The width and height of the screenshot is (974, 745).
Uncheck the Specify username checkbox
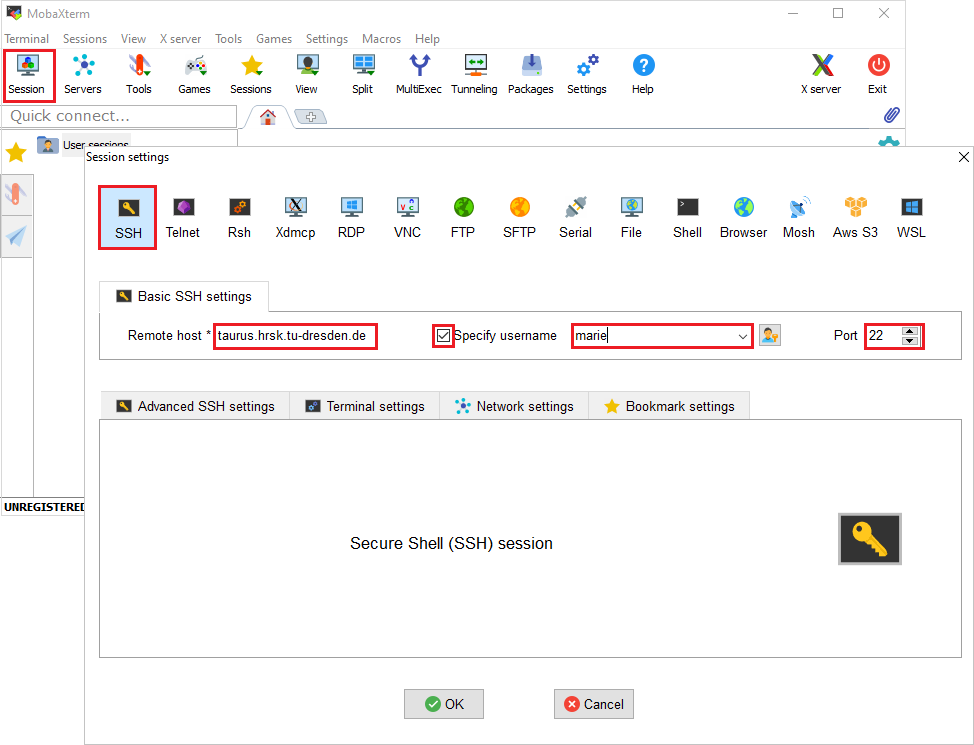click(x=444, y=336)
